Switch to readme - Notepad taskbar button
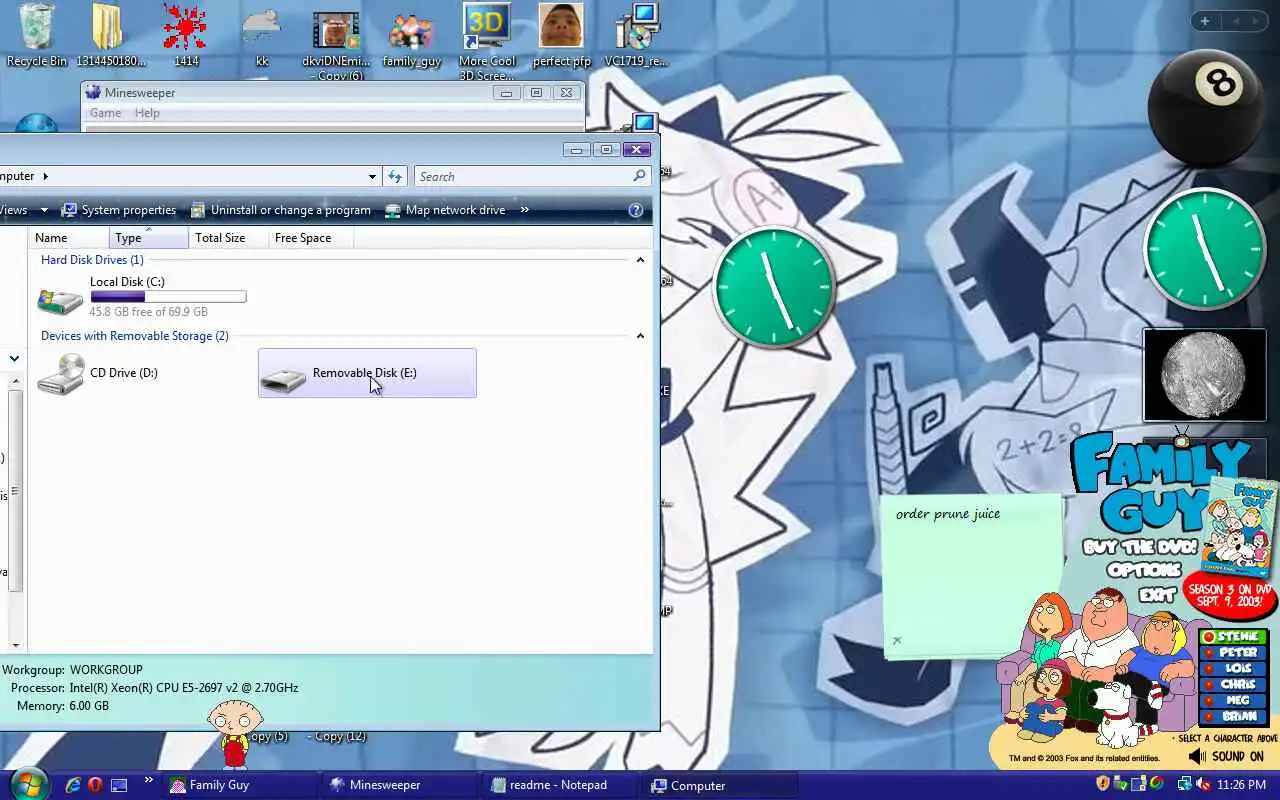Screen dimensions: 1280x800 [559, 785]
